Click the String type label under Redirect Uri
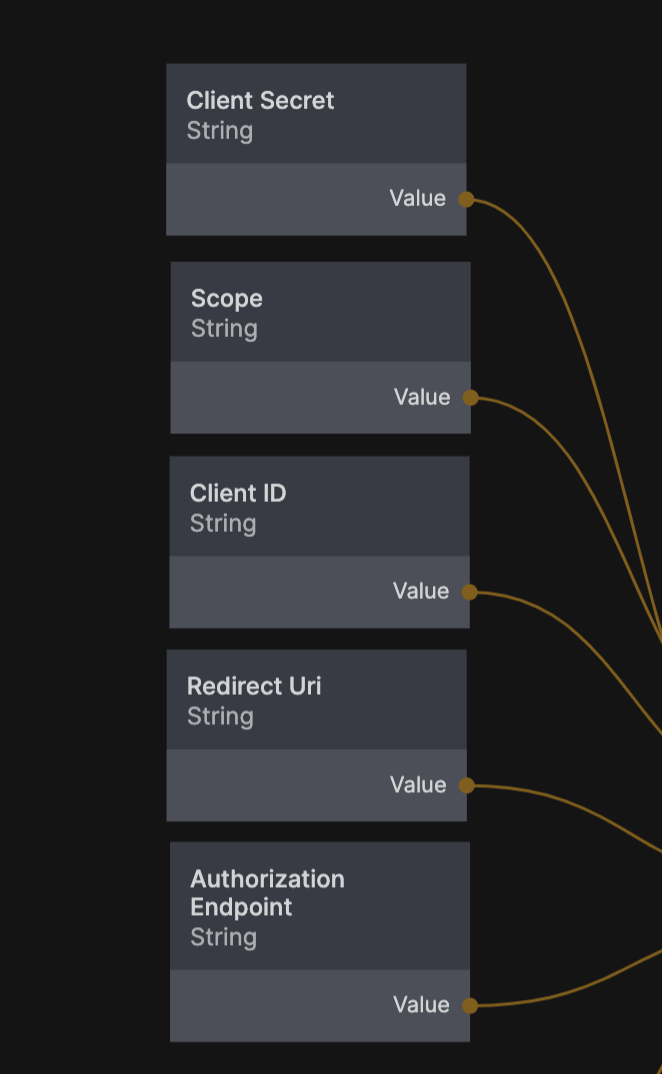The image size is (662, 1074). [220, 717]
